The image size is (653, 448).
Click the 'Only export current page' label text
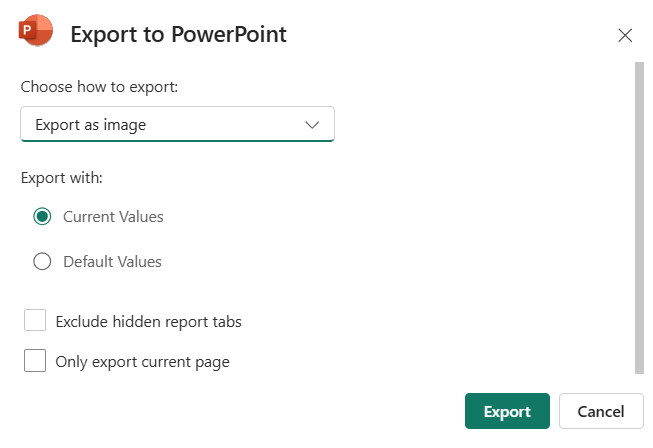click(142, 362)
